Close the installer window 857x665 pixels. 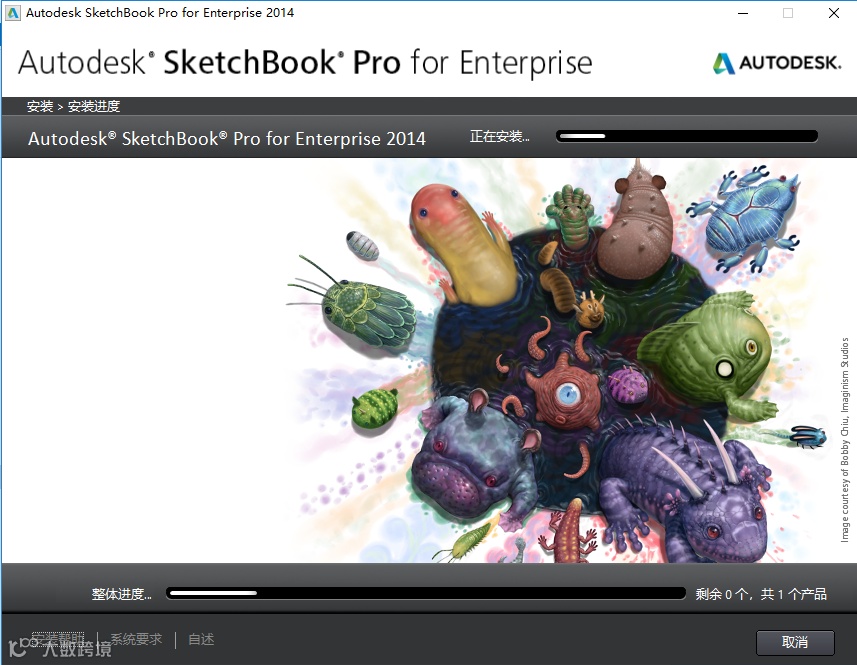tap(833, 13)
